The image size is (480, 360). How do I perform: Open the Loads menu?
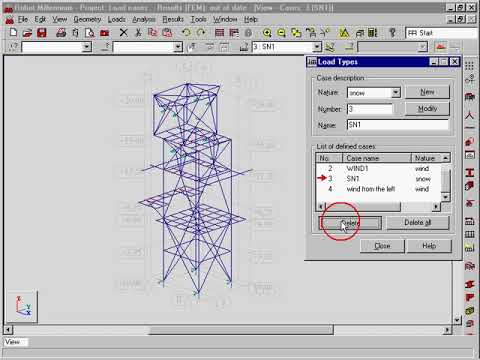point(116,19)
